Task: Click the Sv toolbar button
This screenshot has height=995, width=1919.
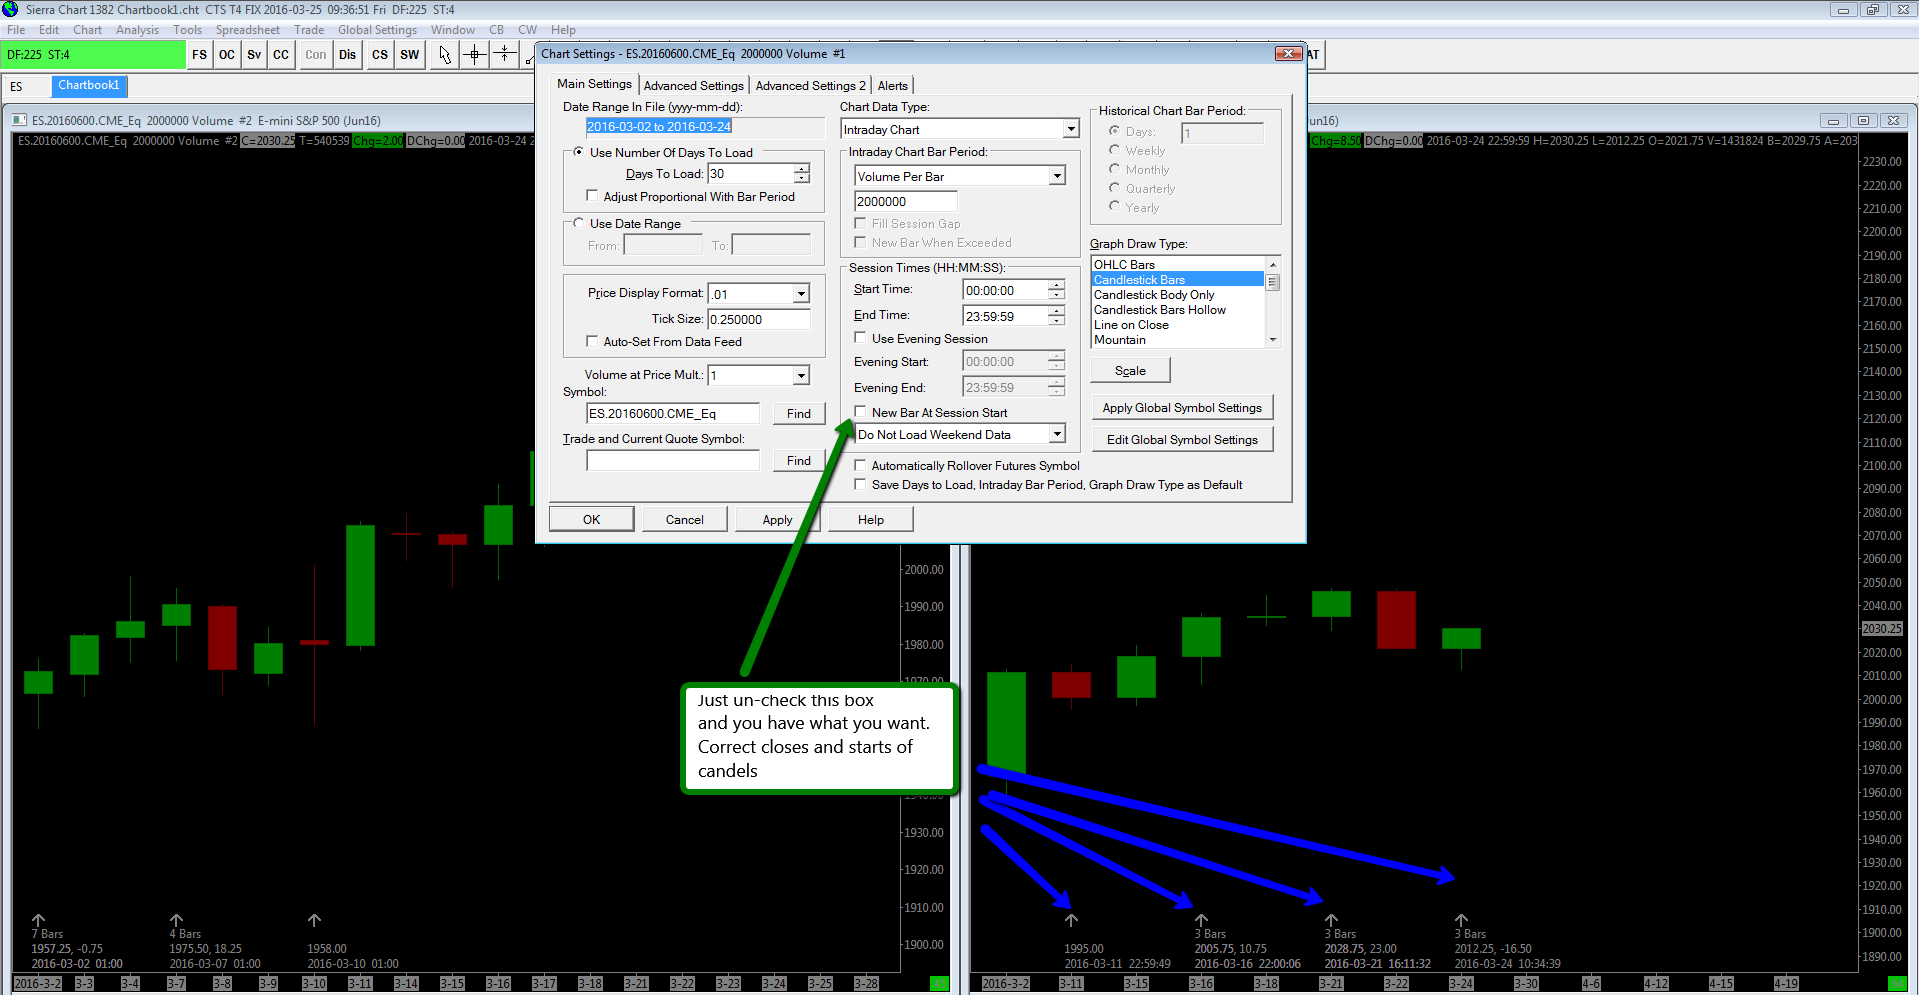Action: (254, 55)
